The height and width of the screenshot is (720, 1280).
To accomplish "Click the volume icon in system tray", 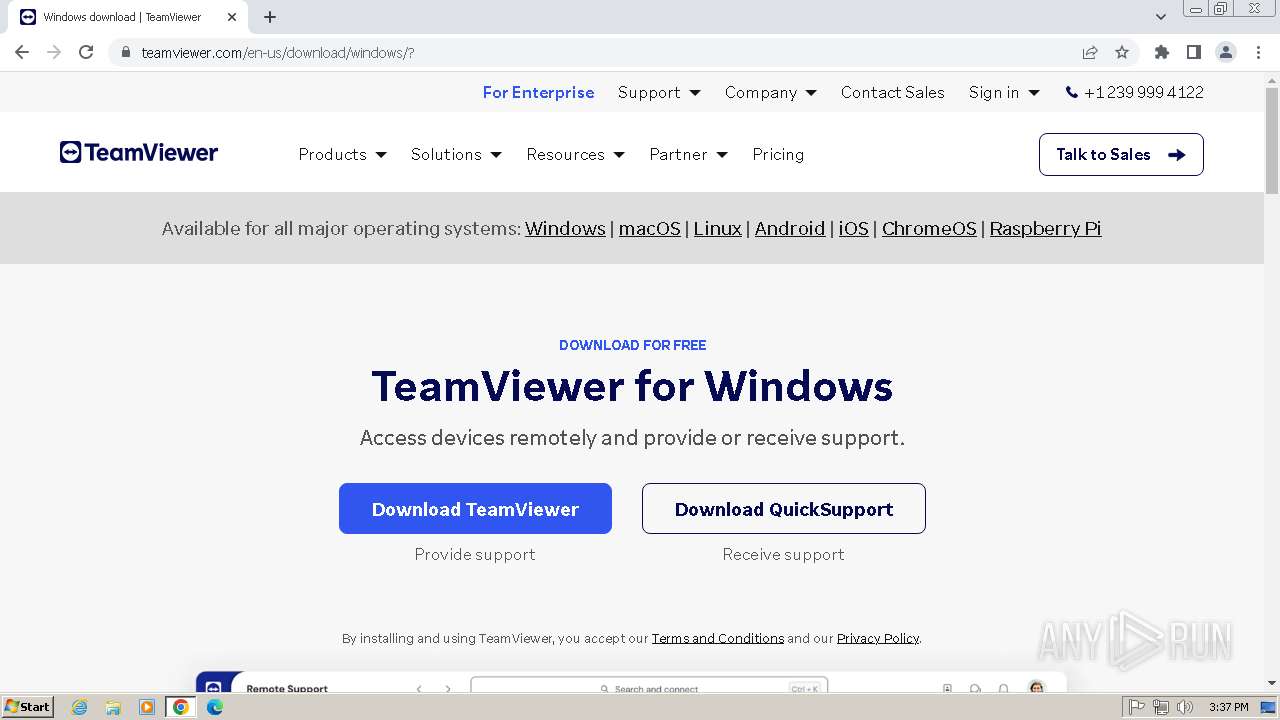I will (x=1185, y=707).
